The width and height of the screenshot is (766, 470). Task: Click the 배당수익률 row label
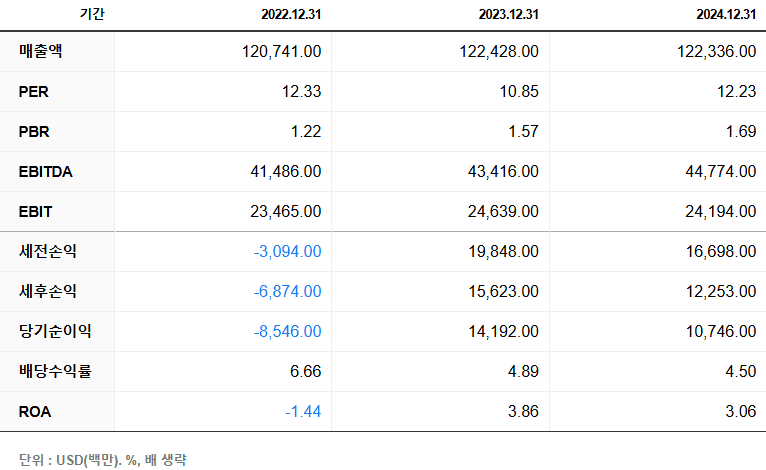(55, 371)
